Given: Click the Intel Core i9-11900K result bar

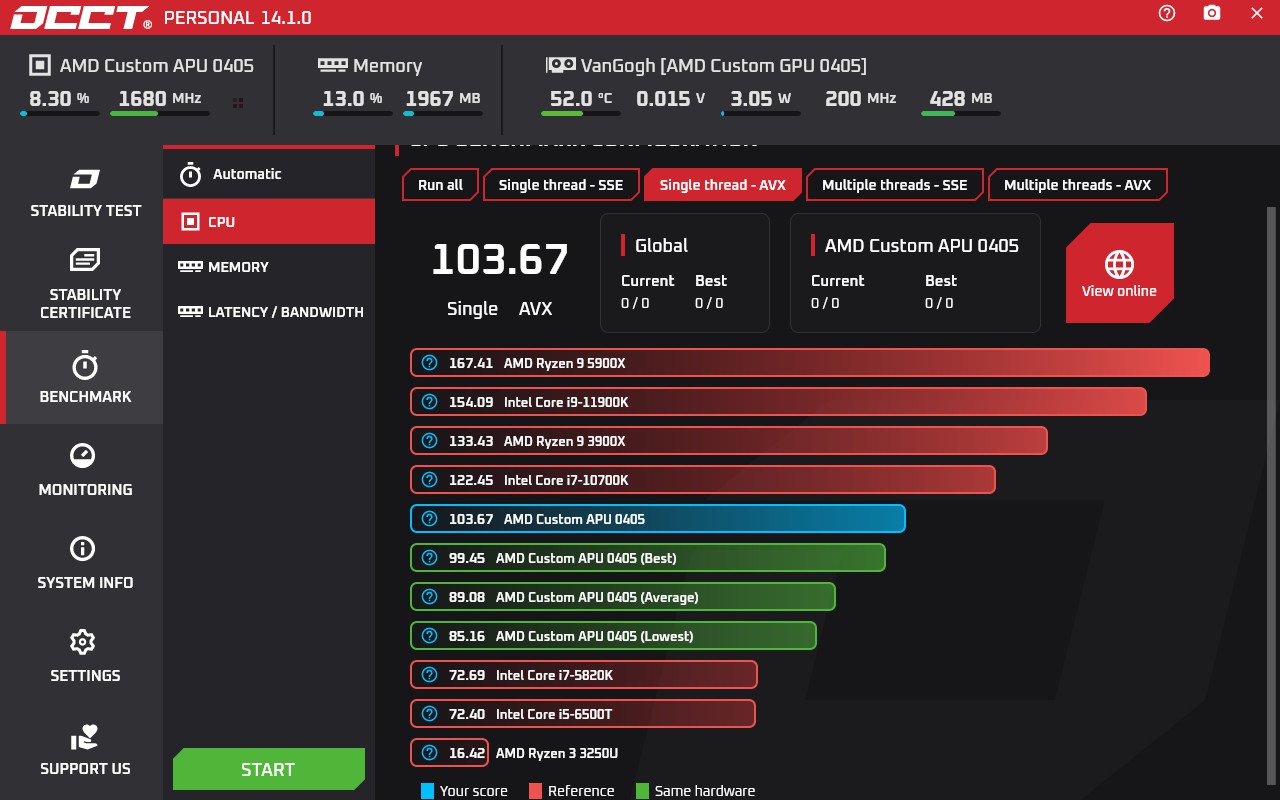Looking at the screenshot, I should pos(778,402).
